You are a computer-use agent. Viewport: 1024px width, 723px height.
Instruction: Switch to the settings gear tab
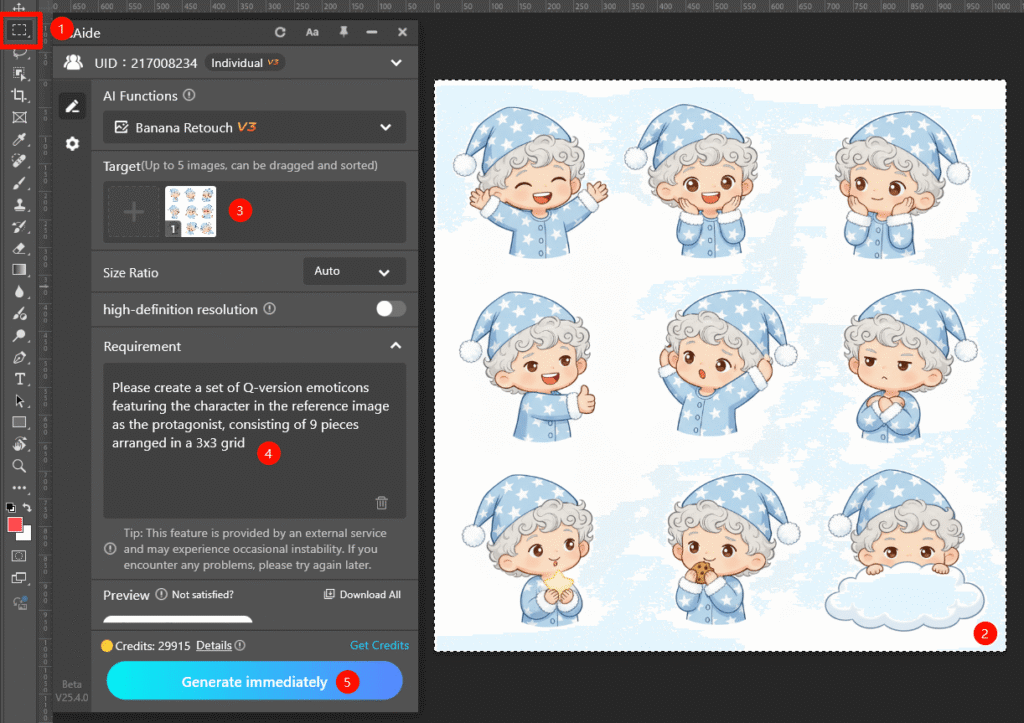coord(72,143)
